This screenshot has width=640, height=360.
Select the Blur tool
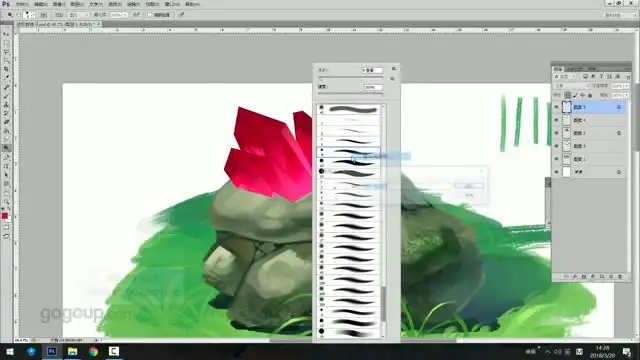[6, 139]
